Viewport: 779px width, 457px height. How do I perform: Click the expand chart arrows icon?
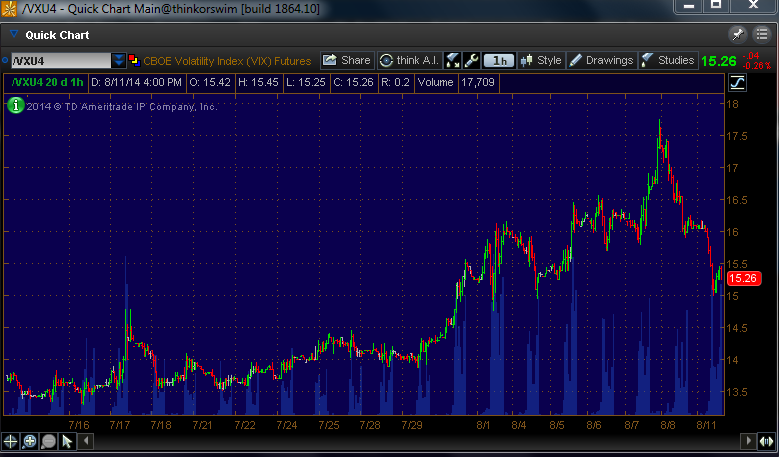[x=452, y=60]
